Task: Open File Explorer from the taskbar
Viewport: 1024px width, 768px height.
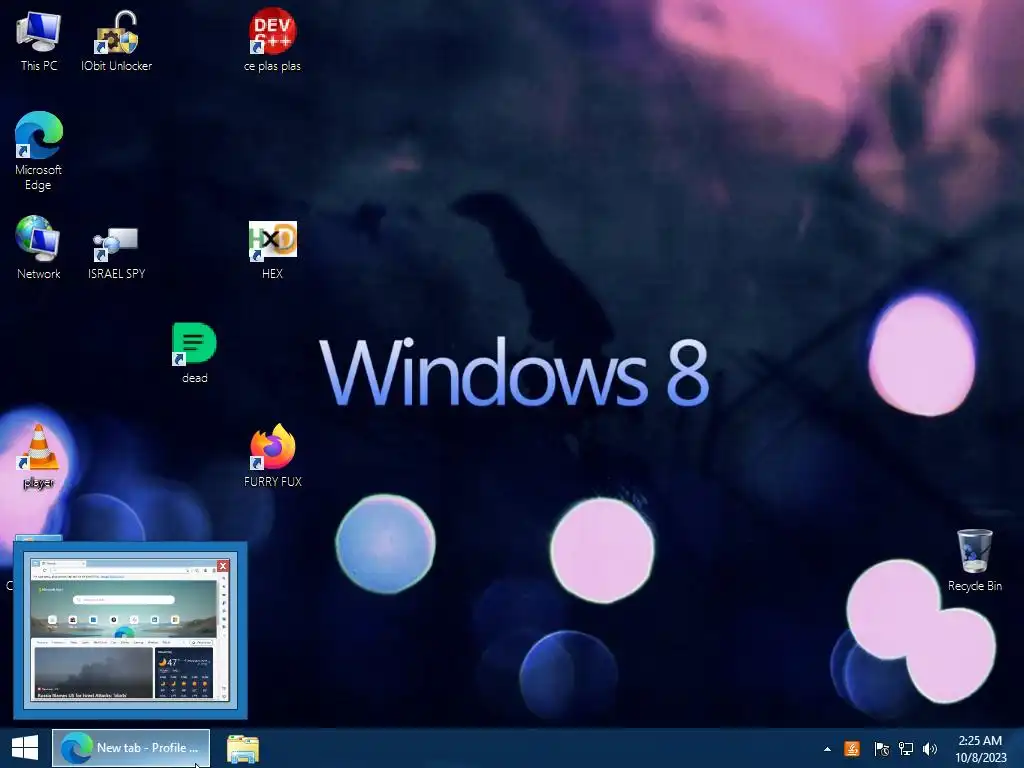Action: click(x=243, y=748)
